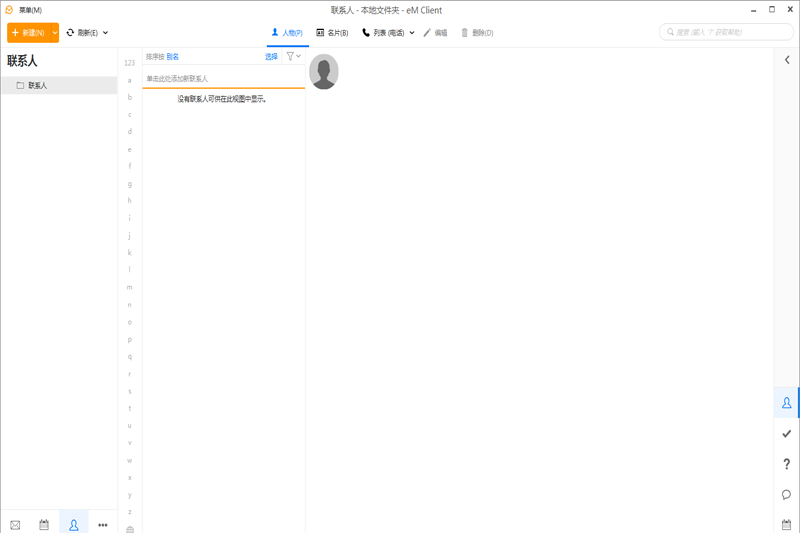
Task: Open the 菜单 main menu
Action: point(24,10)
